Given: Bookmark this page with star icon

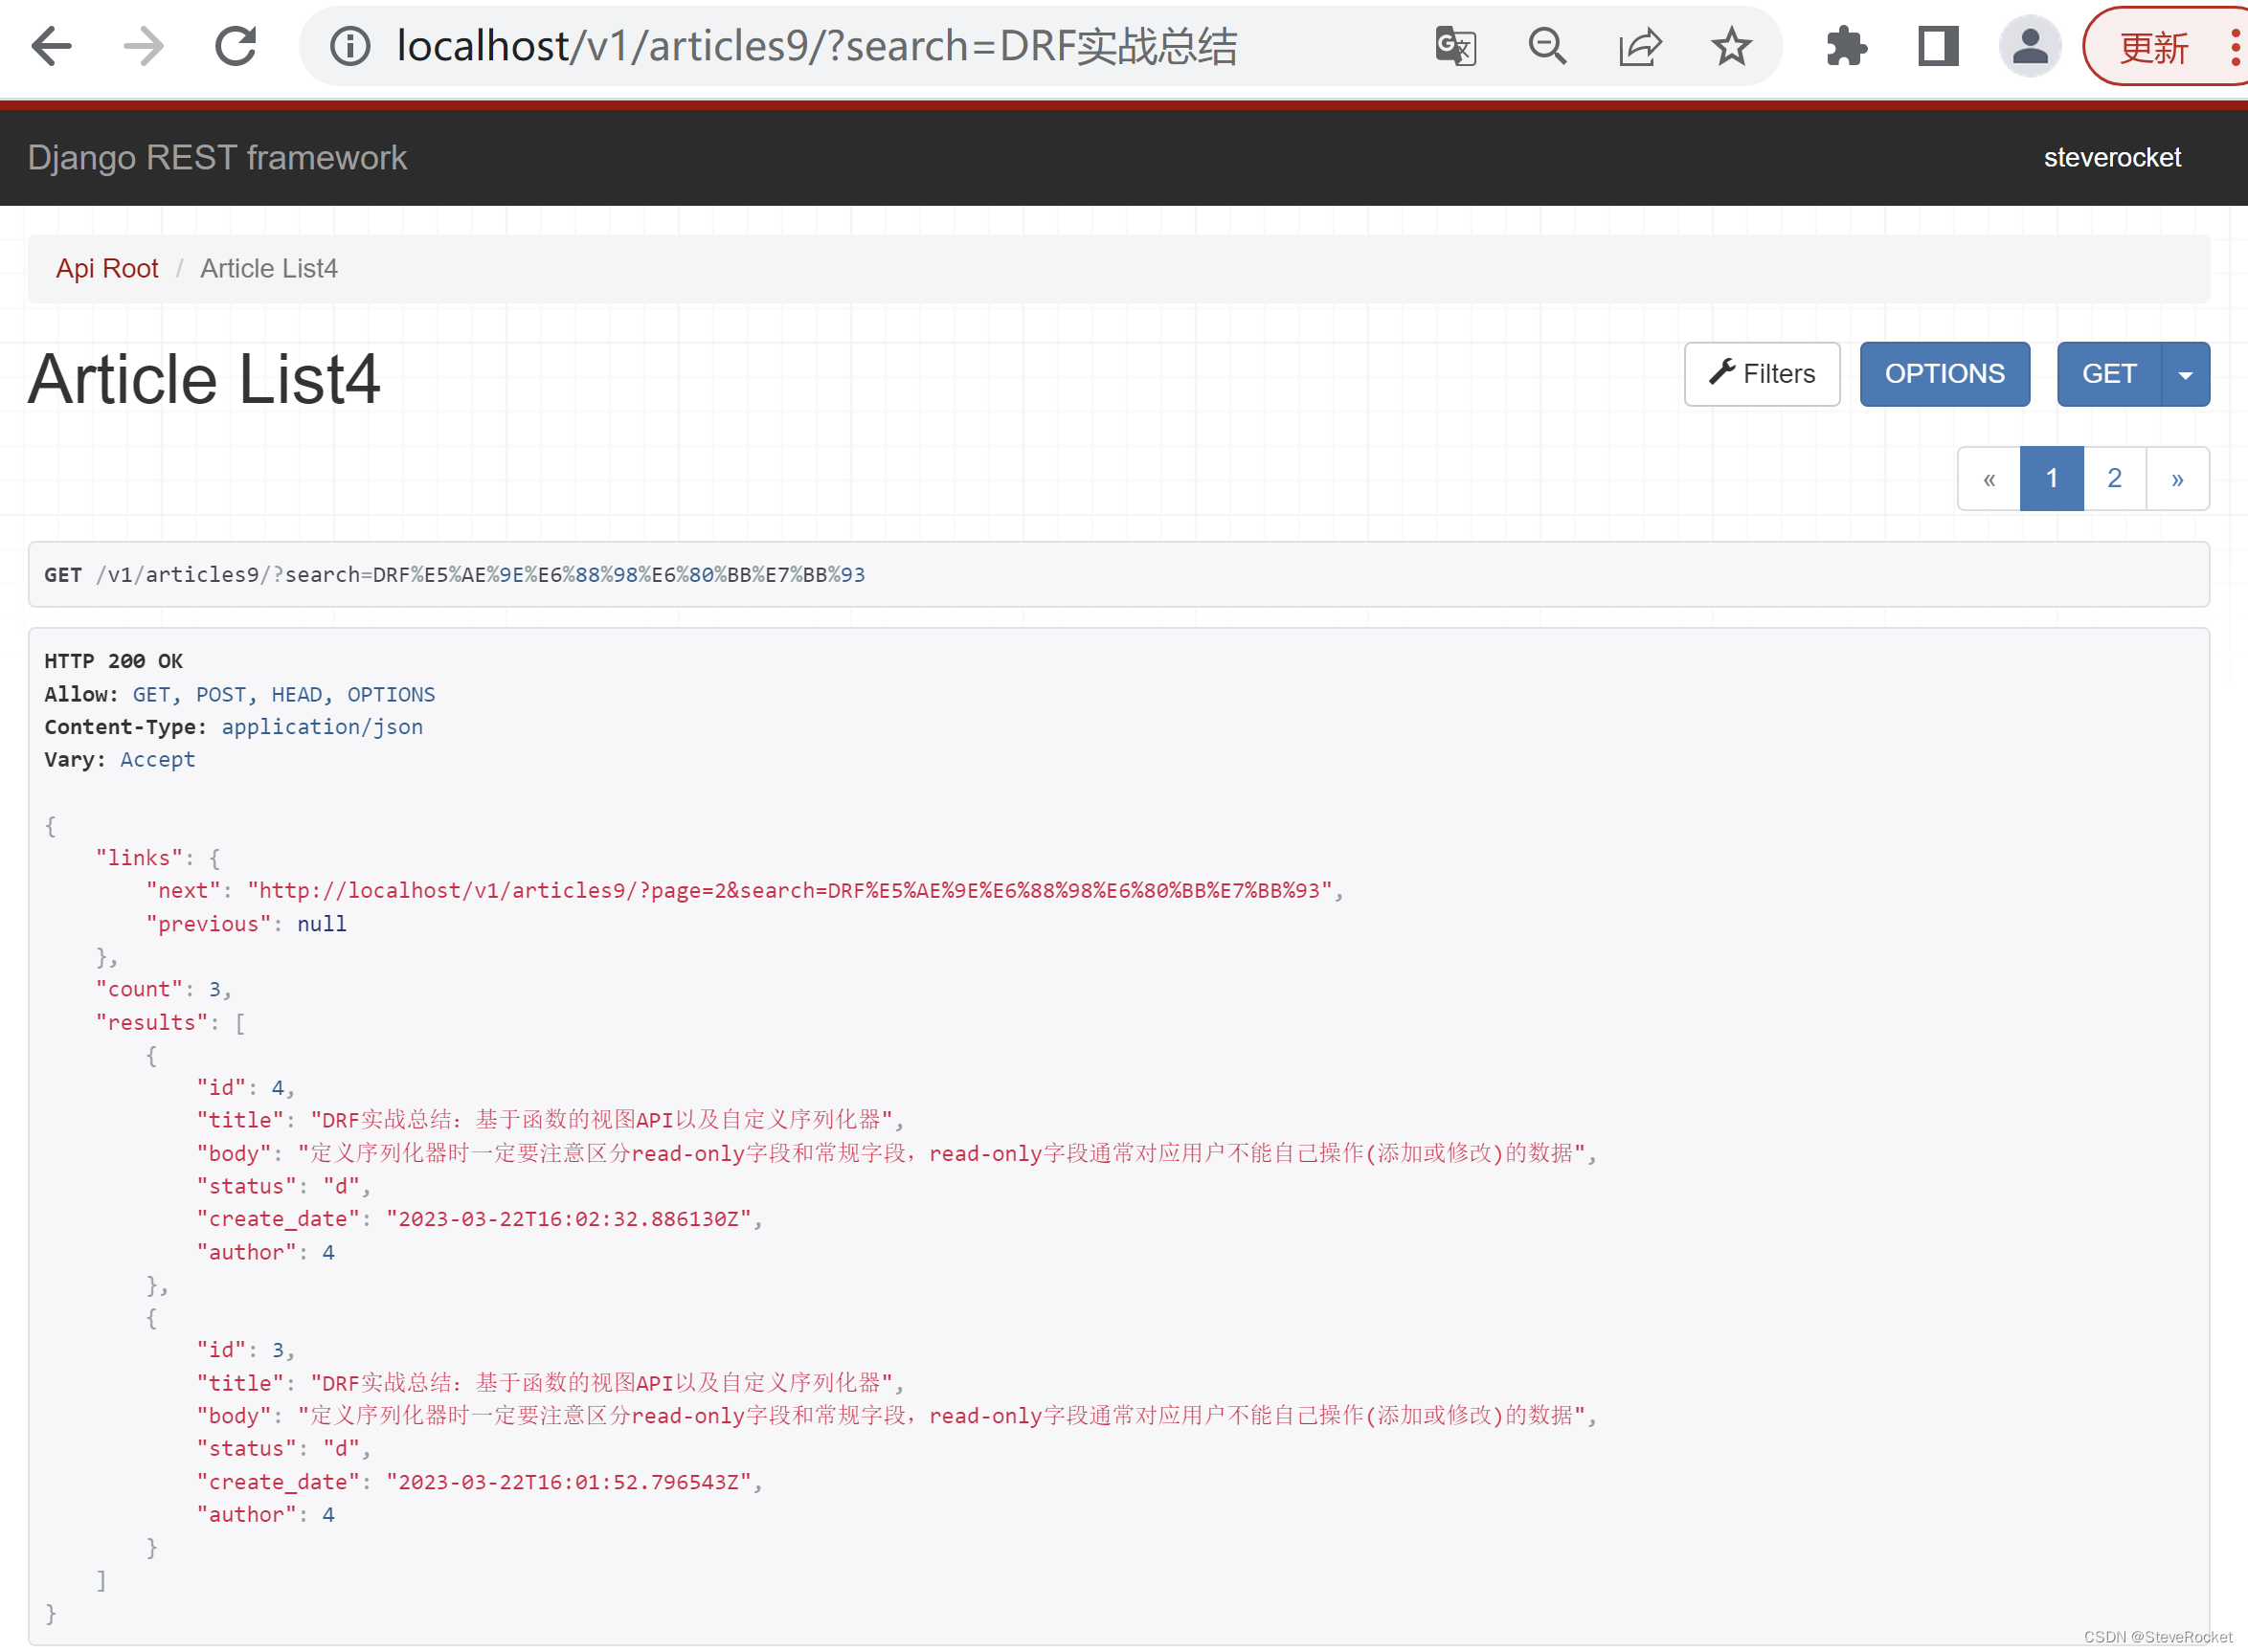Looking at the screenshot, I should pyautogui.click(x=1731, y=46).
